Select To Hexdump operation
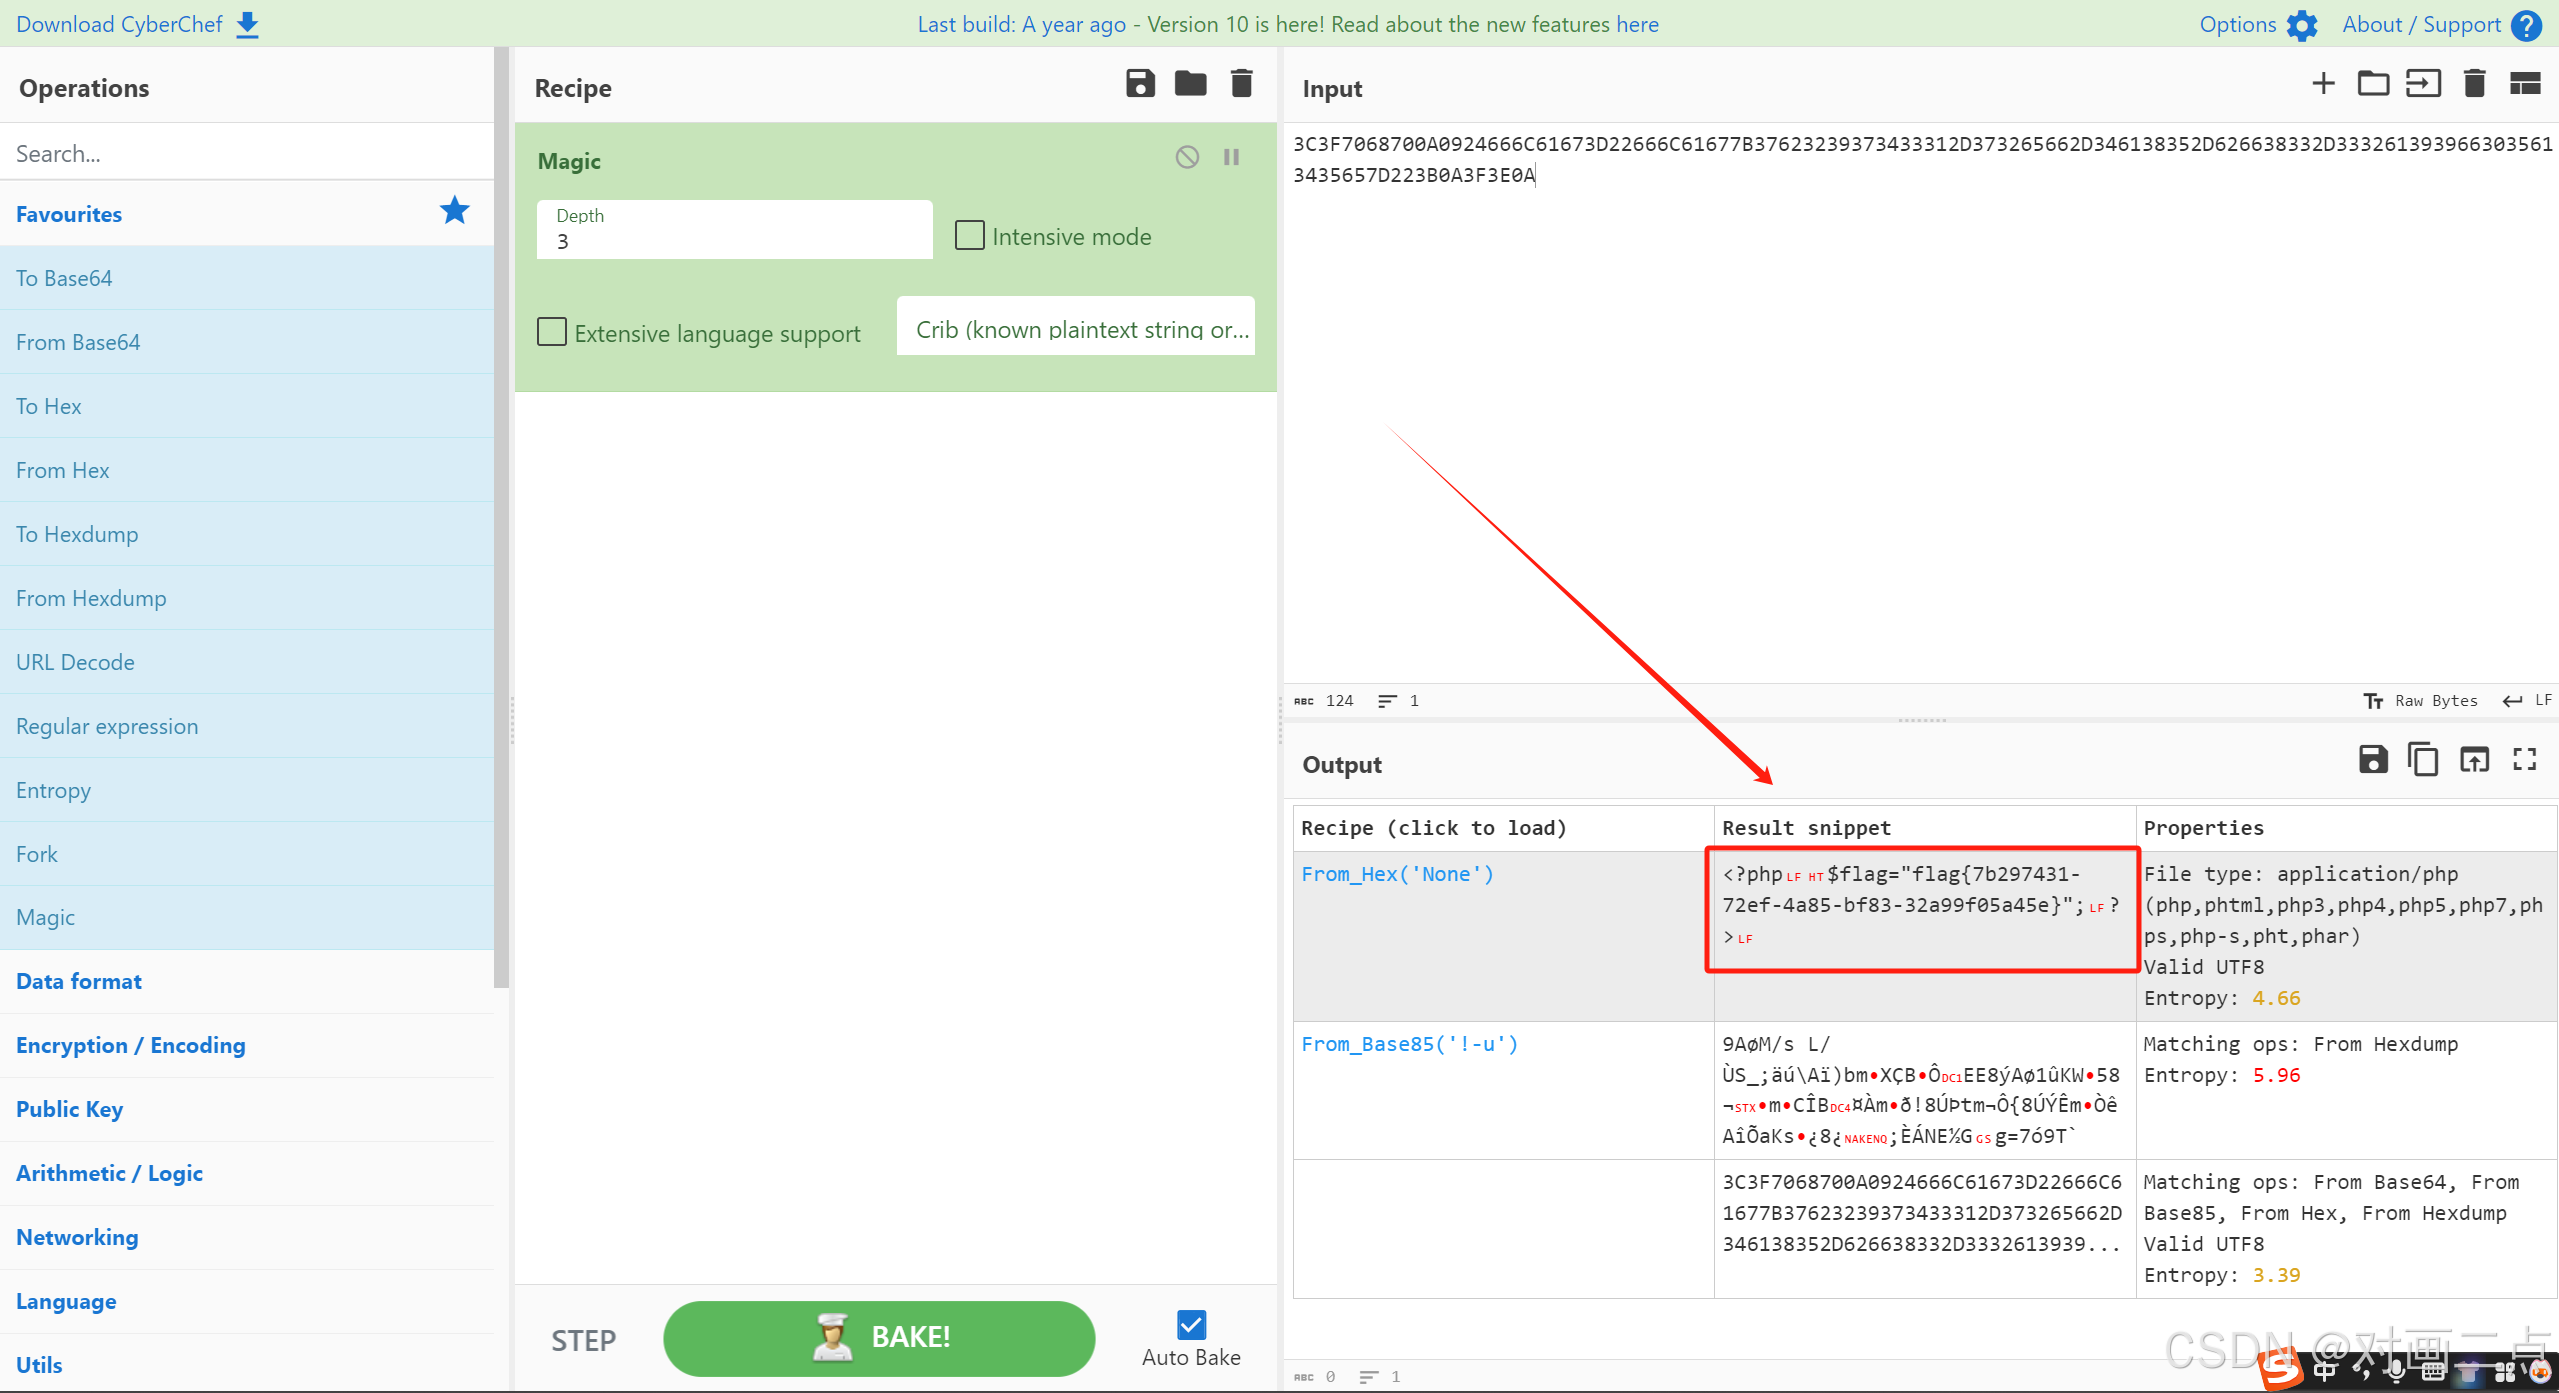Viewport: 2559px width, 1393px height. [247, 534]
